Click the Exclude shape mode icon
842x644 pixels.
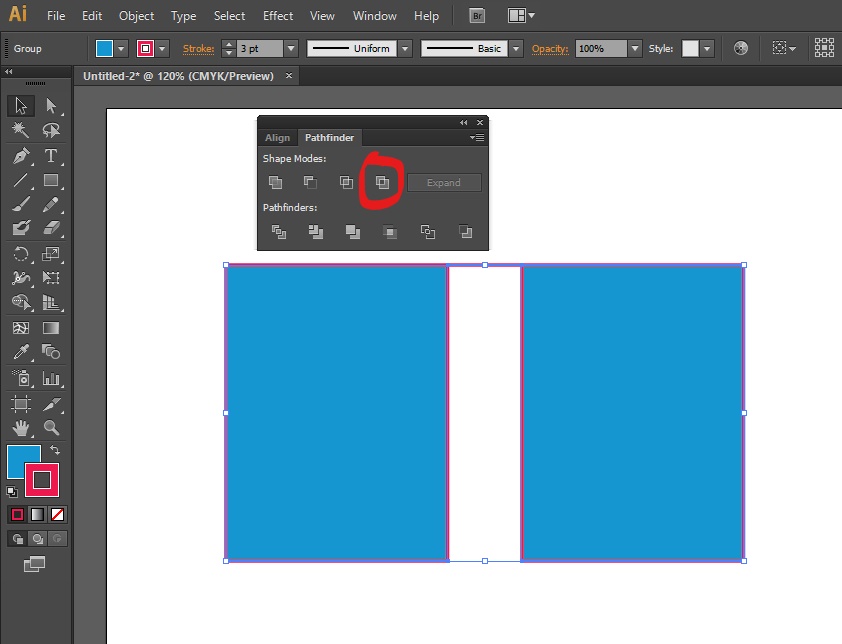pyautogui.click(x=381, y=182)
